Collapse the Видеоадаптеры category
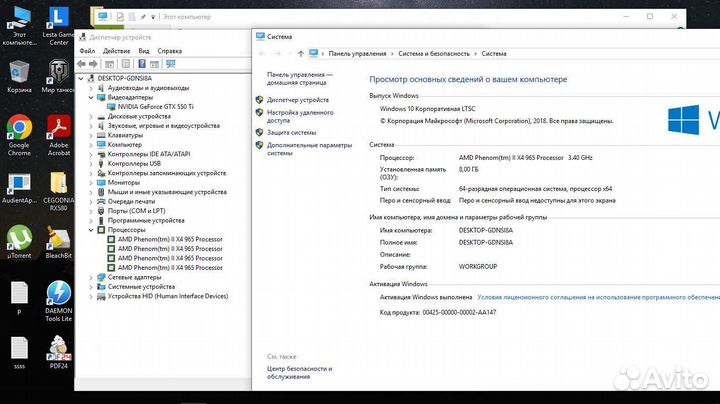720x404 pixels. 91,97
